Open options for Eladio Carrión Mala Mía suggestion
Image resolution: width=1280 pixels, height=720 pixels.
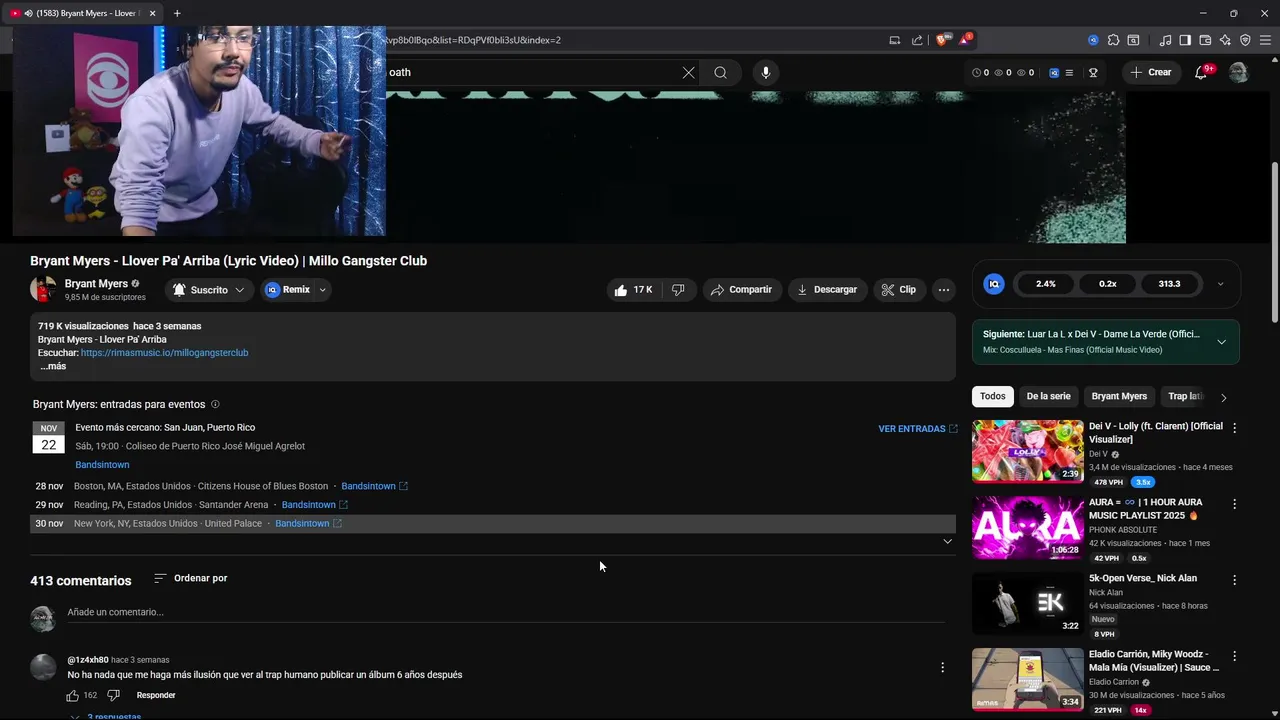tap(1234, 656)
